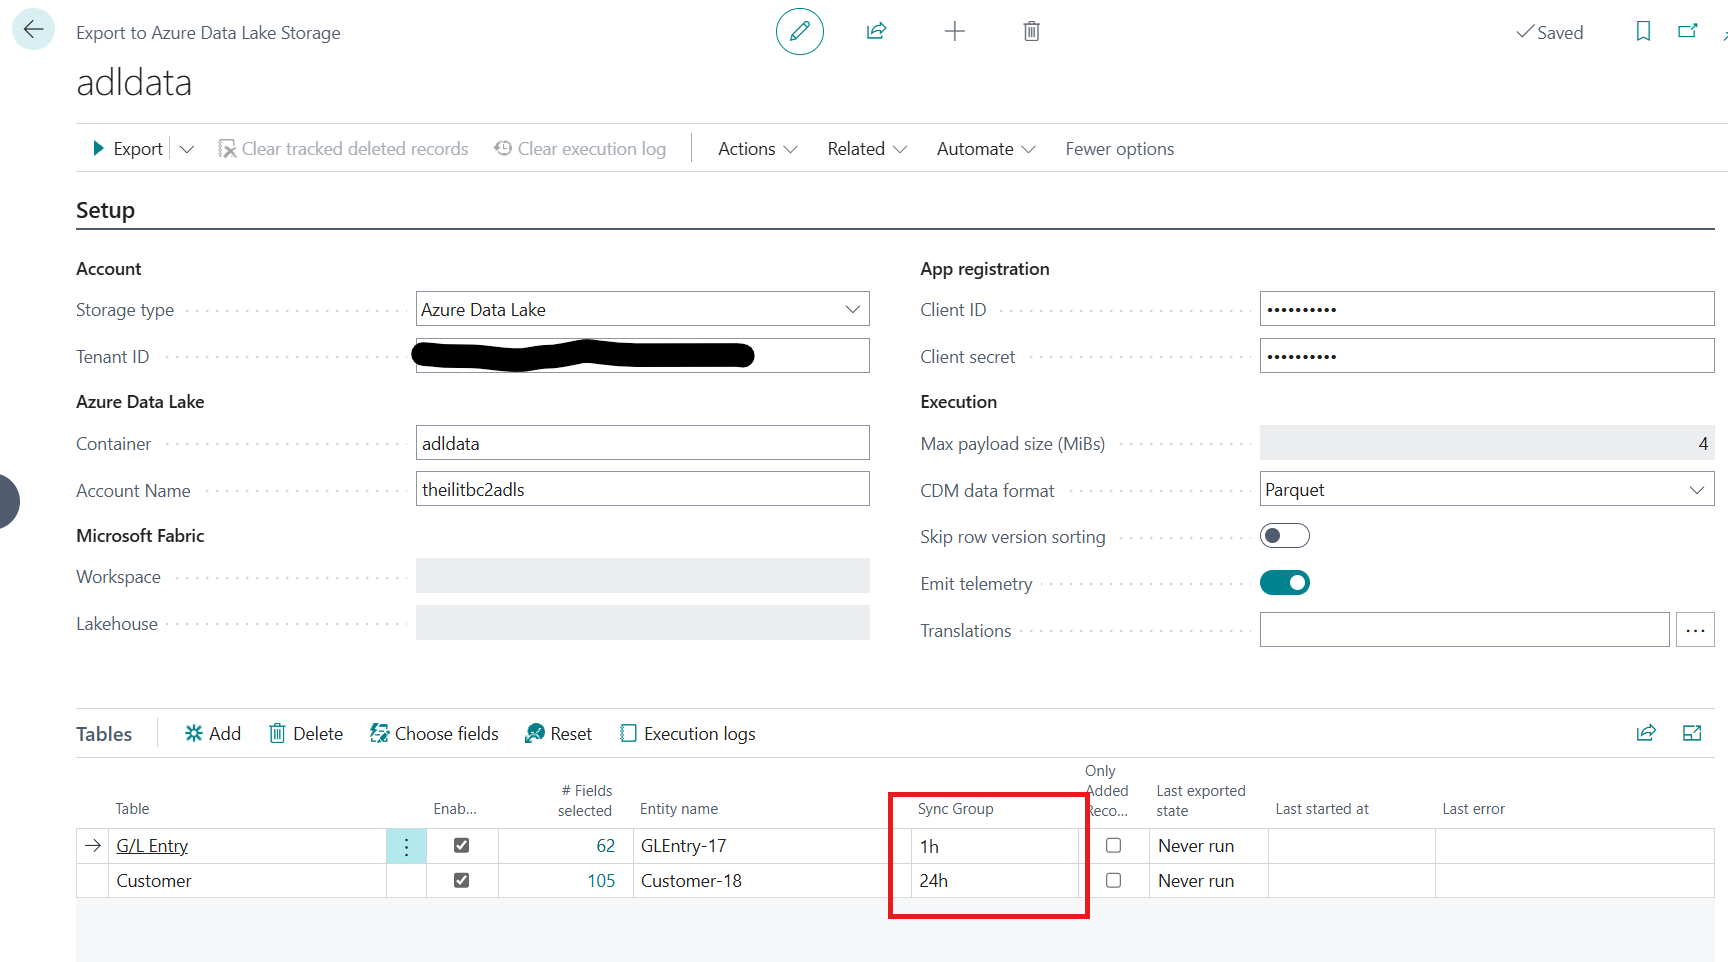Screen dimensions: 1728x962
Task: Enable Skip row version sorting
Action: coord(1285,535)
